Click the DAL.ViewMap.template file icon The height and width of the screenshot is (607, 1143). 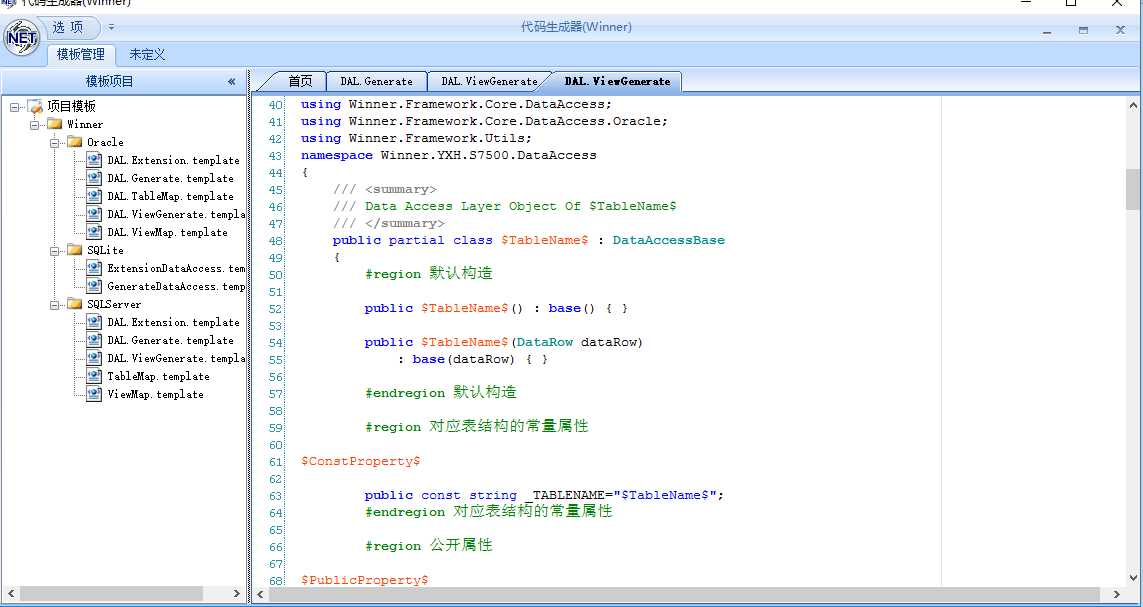click(x=94, y=232)
